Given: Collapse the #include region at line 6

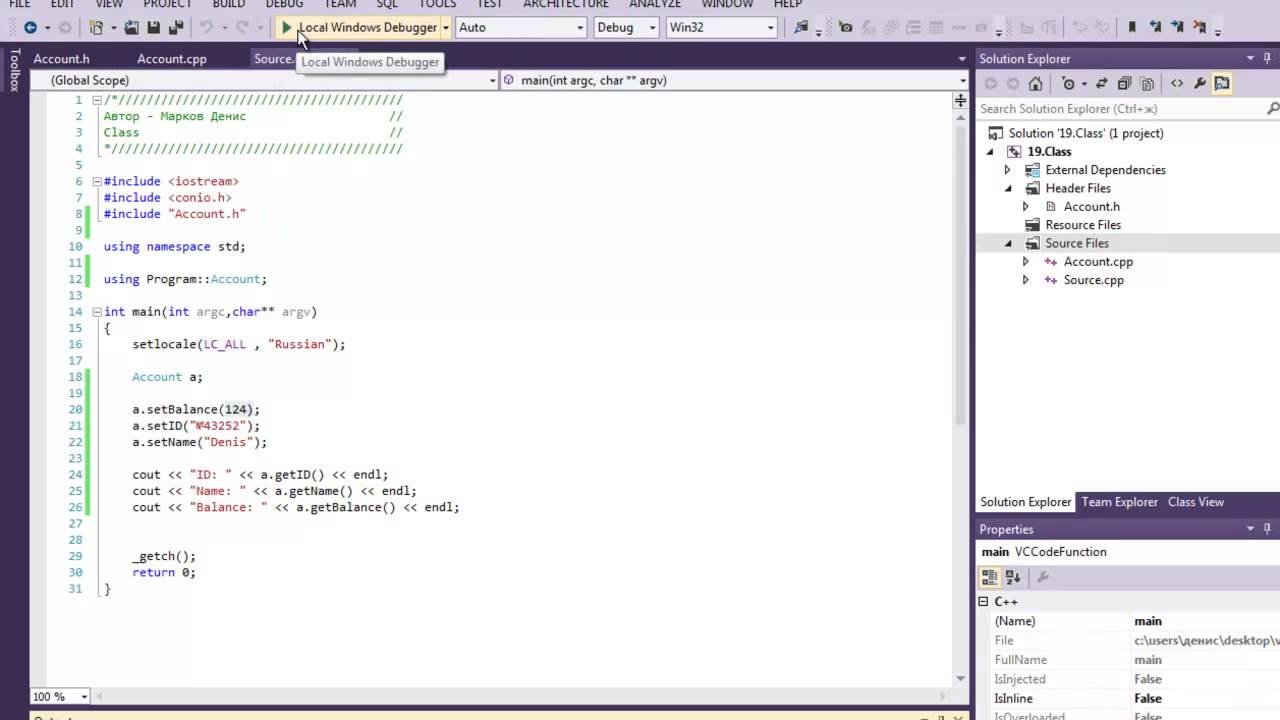Looking at the screenshot, I should (x=97, y=181).
